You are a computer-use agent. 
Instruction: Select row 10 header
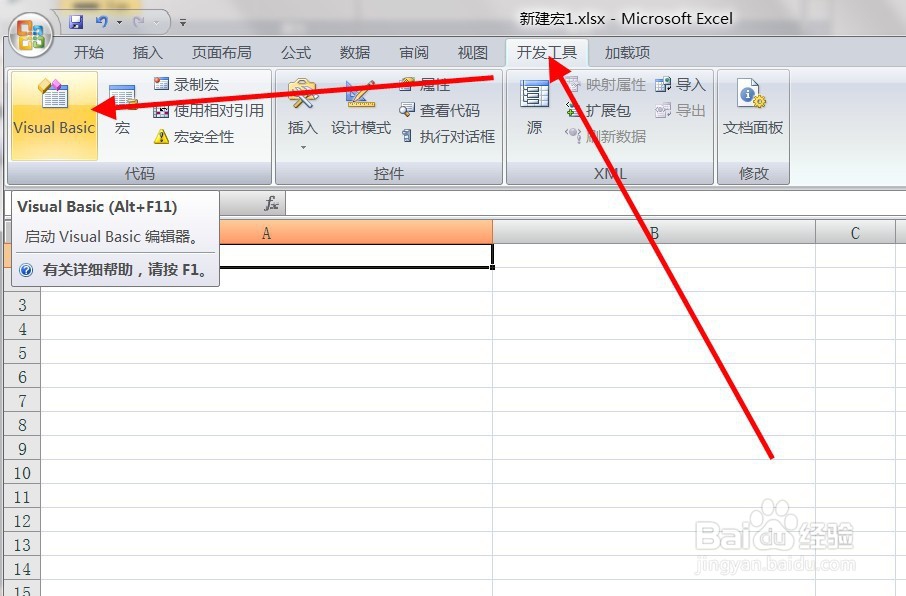coord(23,473)
